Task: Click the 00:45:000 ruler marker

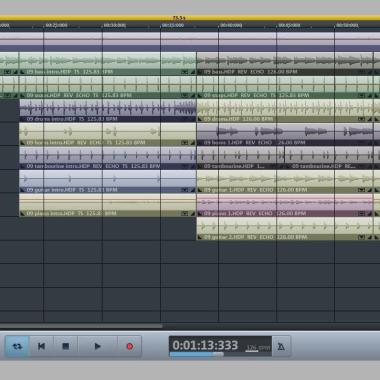Action: 289,25
